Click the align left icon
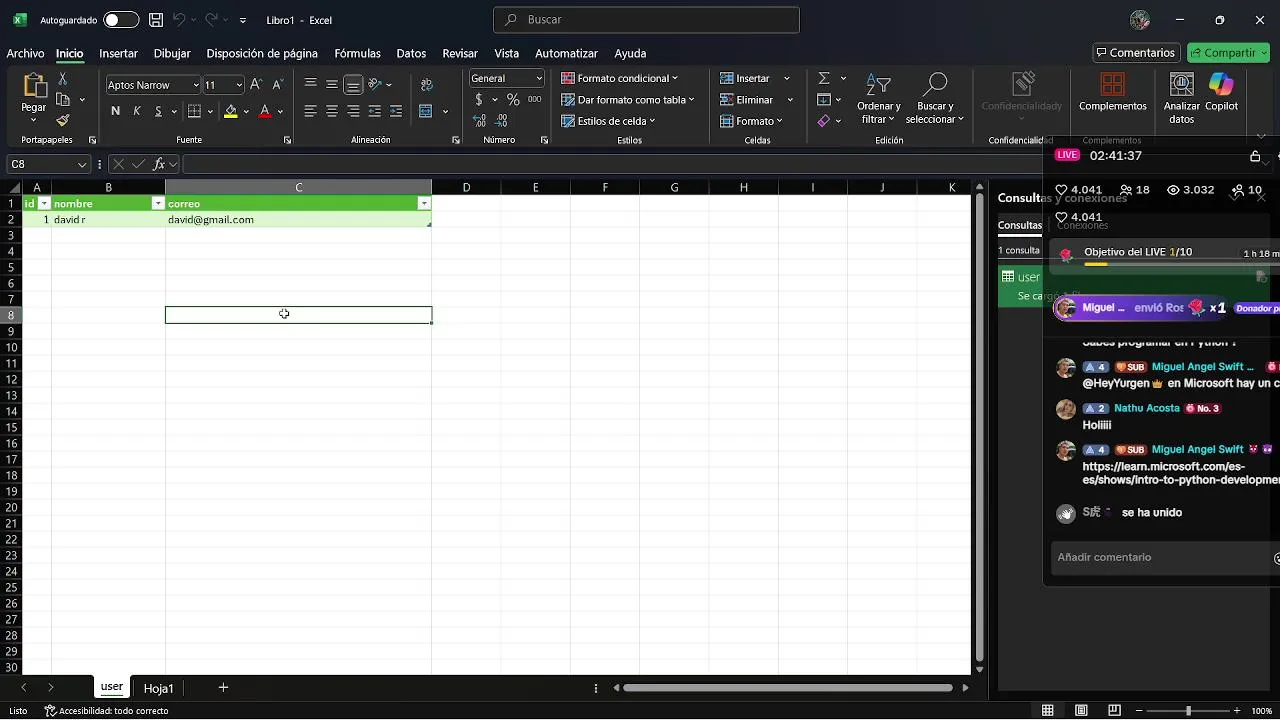Image resolution: width=1280 pixels, height=720 pixels. tap(310, 111)
